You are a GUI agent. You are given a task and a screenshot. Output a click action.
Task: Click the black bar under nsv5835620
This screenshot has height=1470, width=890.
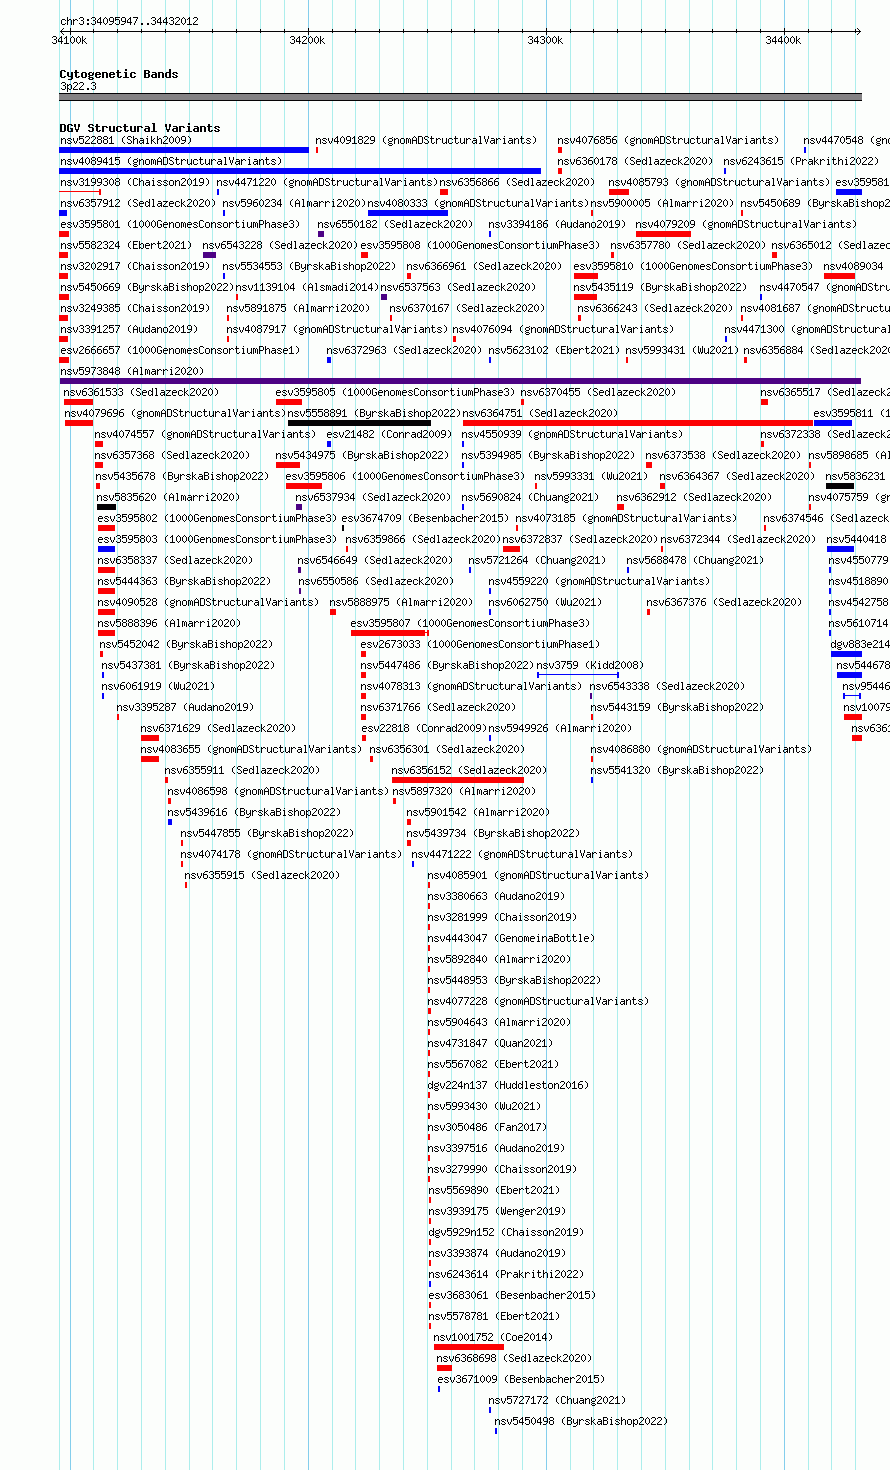pyautogui.click(x=106, y=507)
